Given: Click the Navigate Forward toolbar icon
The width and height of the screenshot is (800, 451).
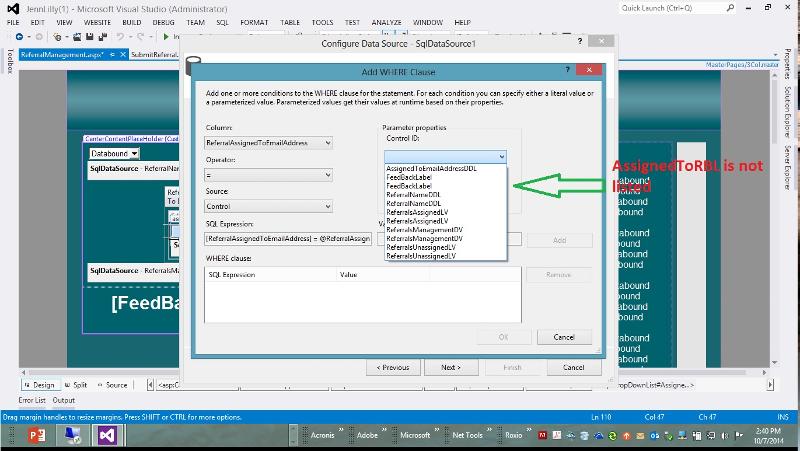Looking at the screenshot, I should [39, 37].
